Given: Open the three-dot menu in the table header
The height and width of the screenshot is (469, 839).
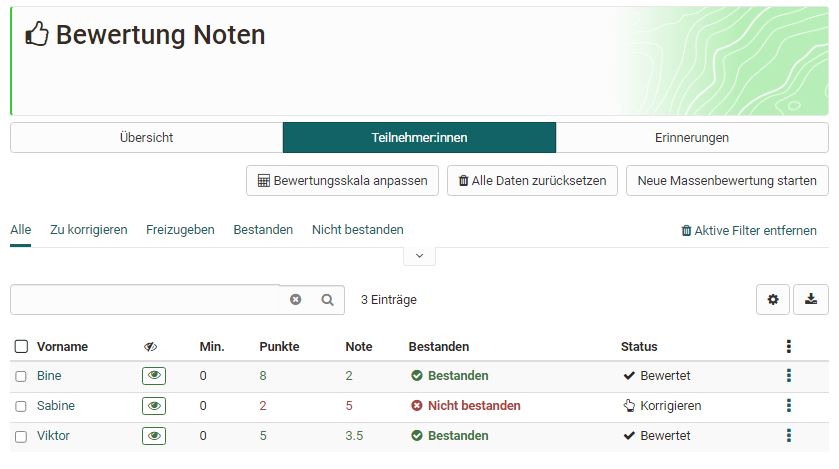Looking at the screenshot, I should tap(789, 347).
